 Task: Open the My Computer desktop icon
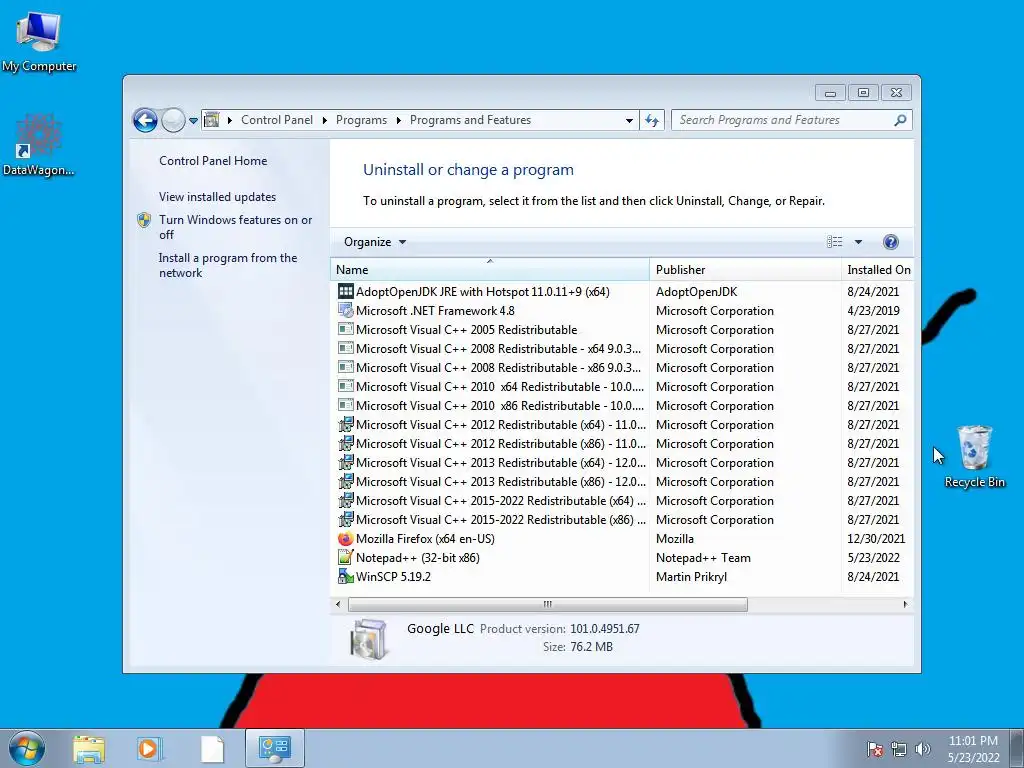click(39, 42)
